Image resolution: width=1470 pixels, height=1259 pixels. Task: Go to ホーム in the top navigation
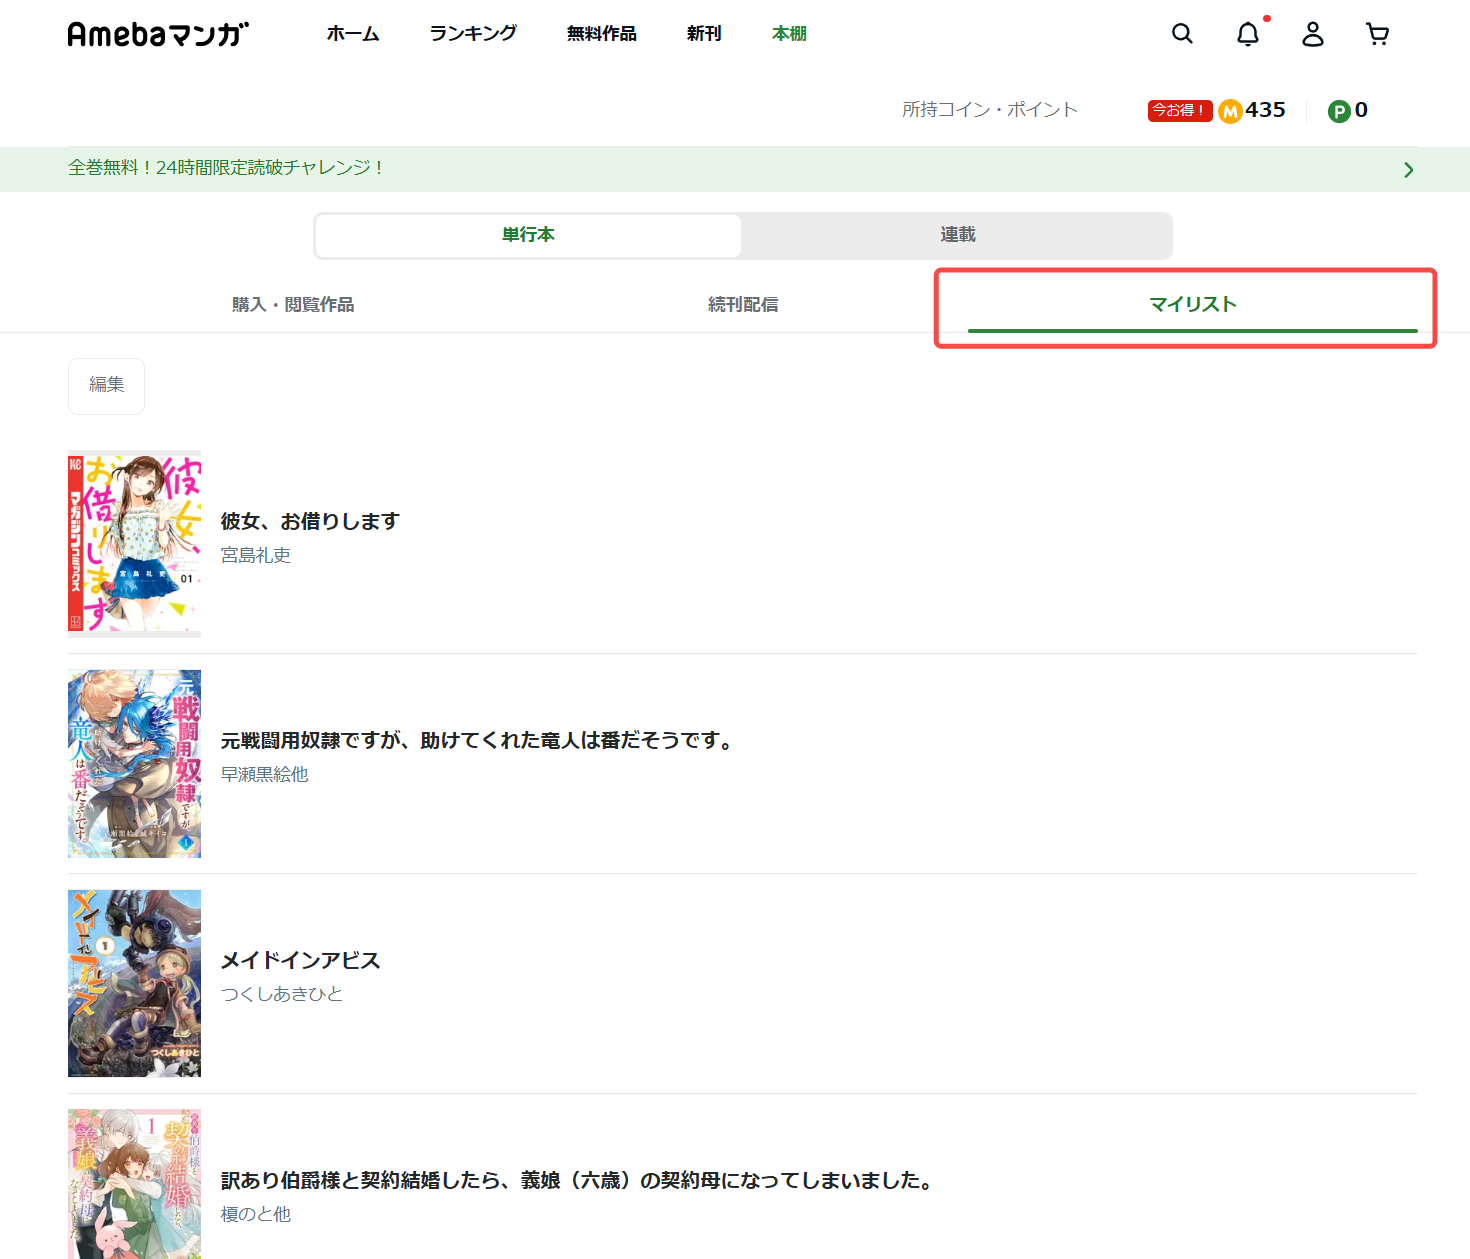coord(353,34)
